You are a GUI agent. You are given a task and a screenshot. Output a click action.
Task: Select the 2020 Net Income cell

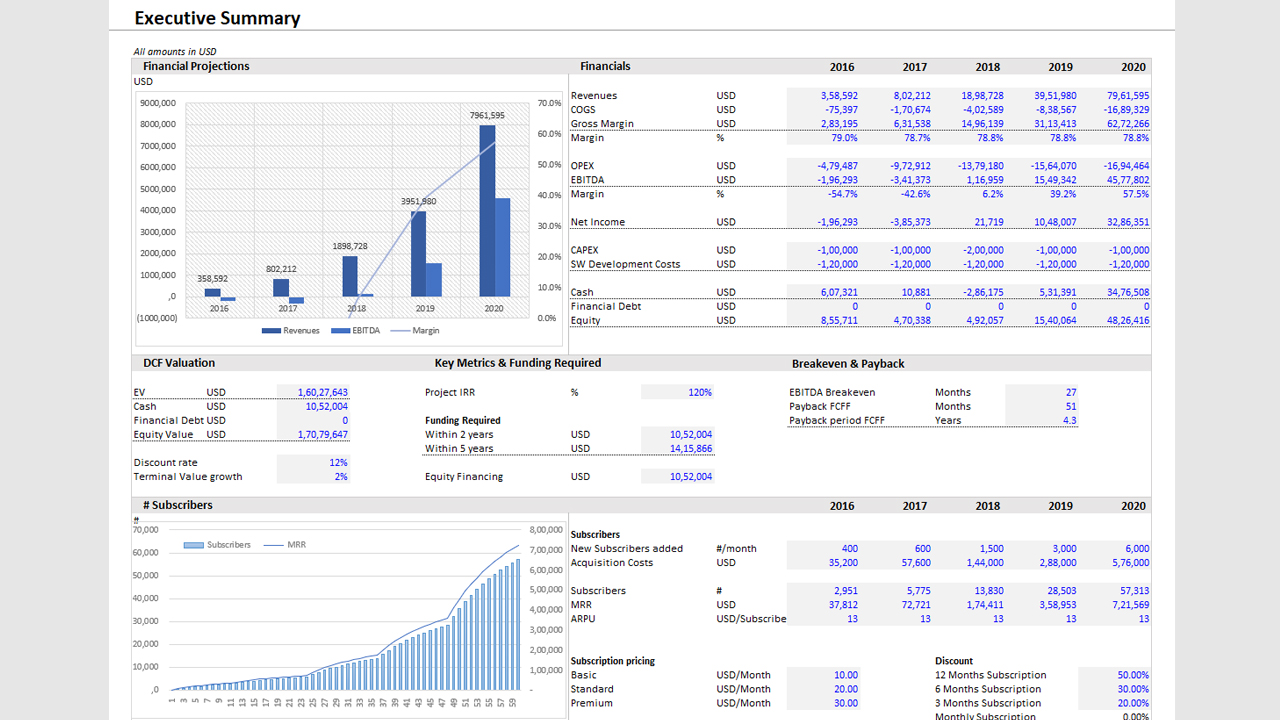click(x=1114, y=222)
